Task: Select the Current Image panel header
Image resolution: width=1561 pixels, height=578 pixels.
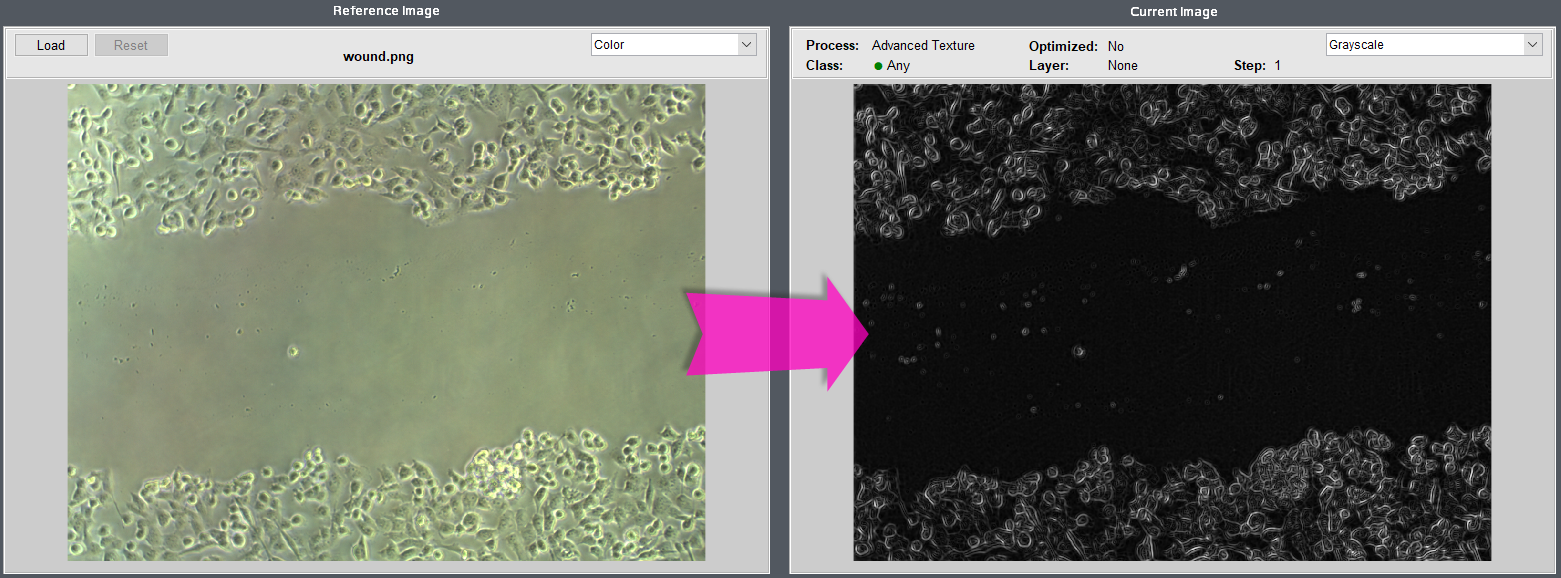Action: click(1173, 12)
